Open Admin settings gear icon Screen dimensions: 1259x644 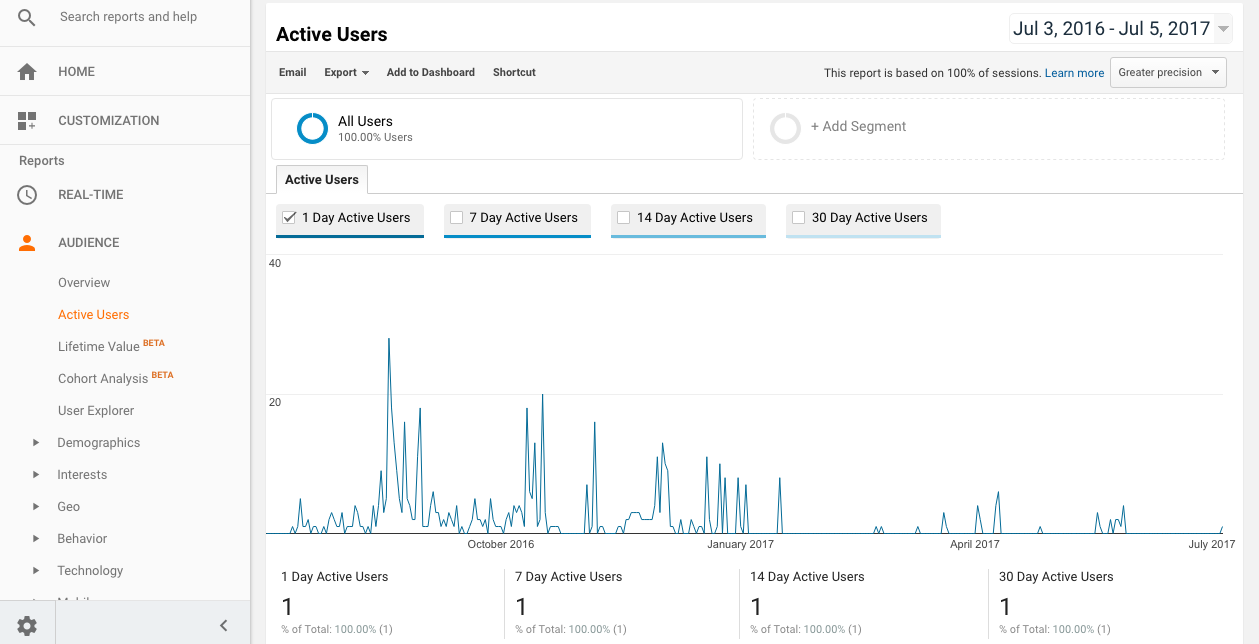[27, 626]
